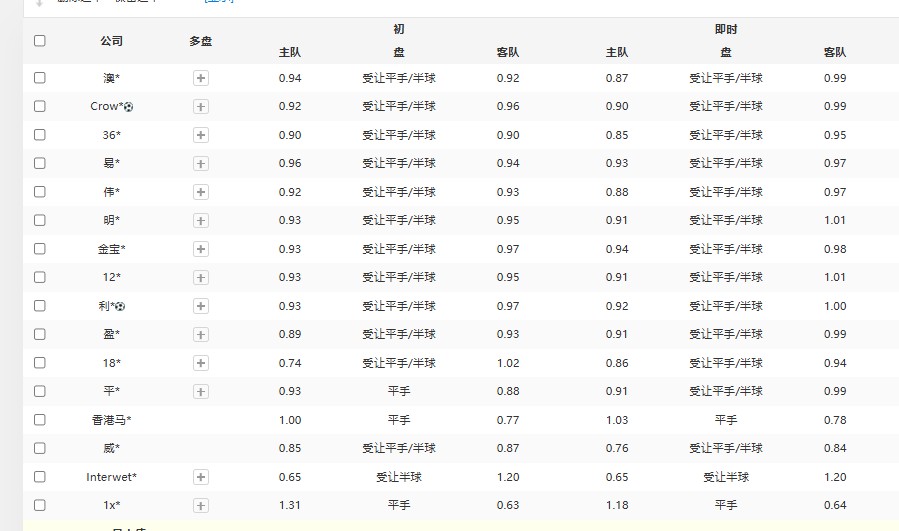
Task: Open the Interwet* company name
Action: (111, 477)
